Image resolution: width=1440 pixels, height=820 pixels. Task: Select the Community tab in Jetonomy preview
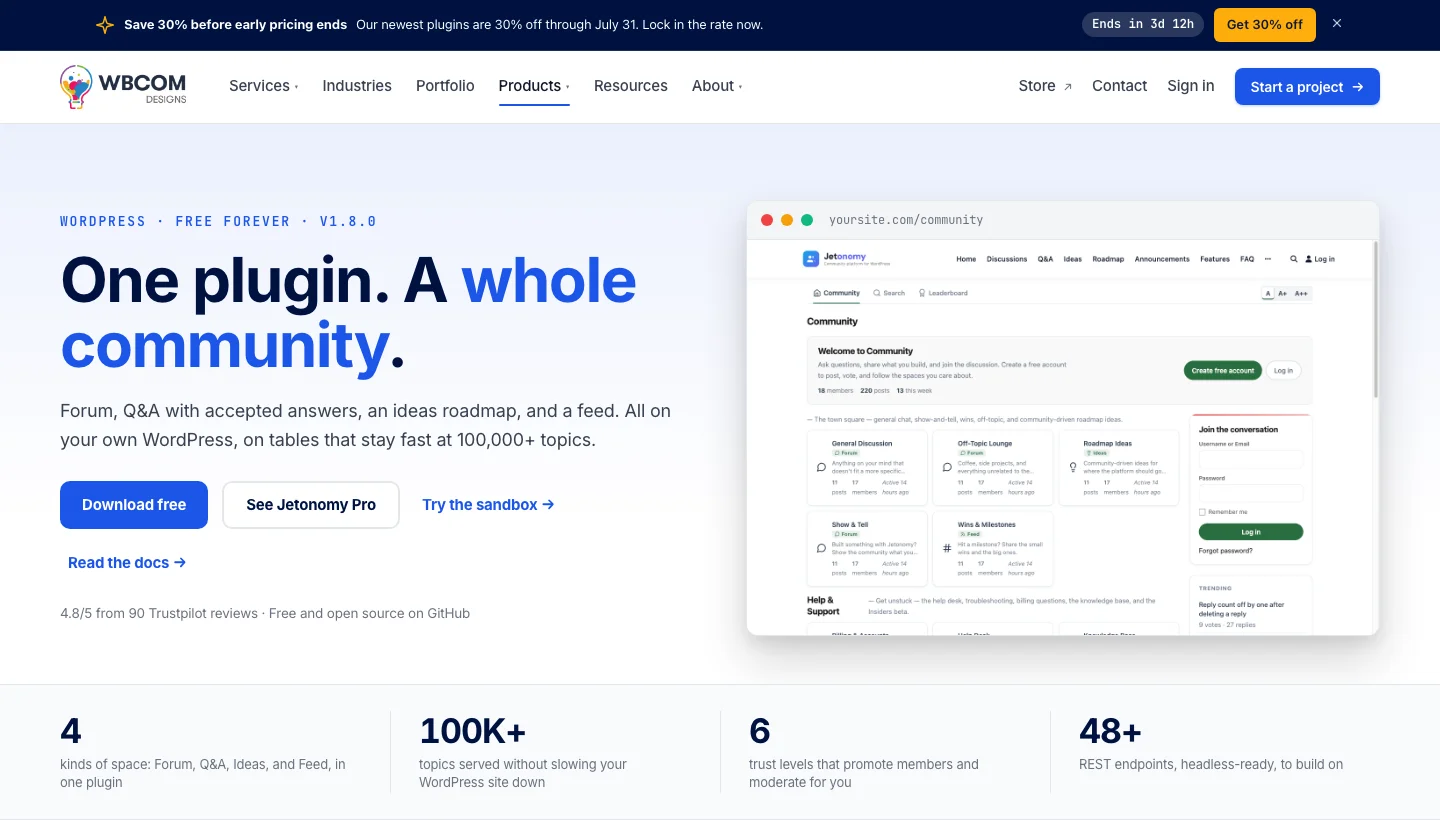pos(835,293)
